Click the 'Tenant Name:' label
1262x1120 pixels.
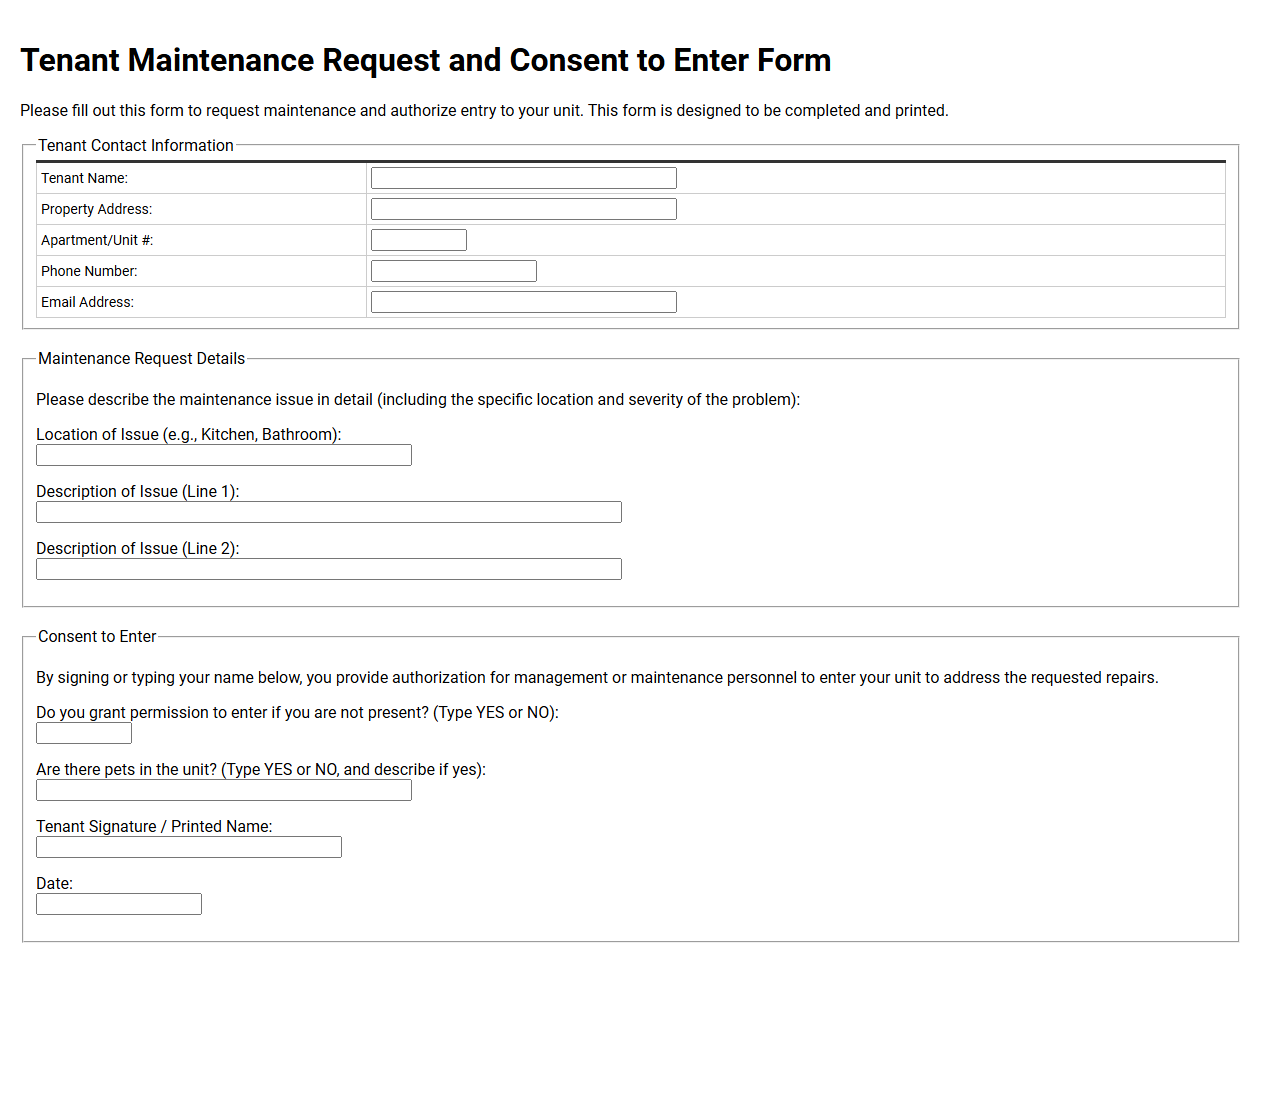coord(84,178)
